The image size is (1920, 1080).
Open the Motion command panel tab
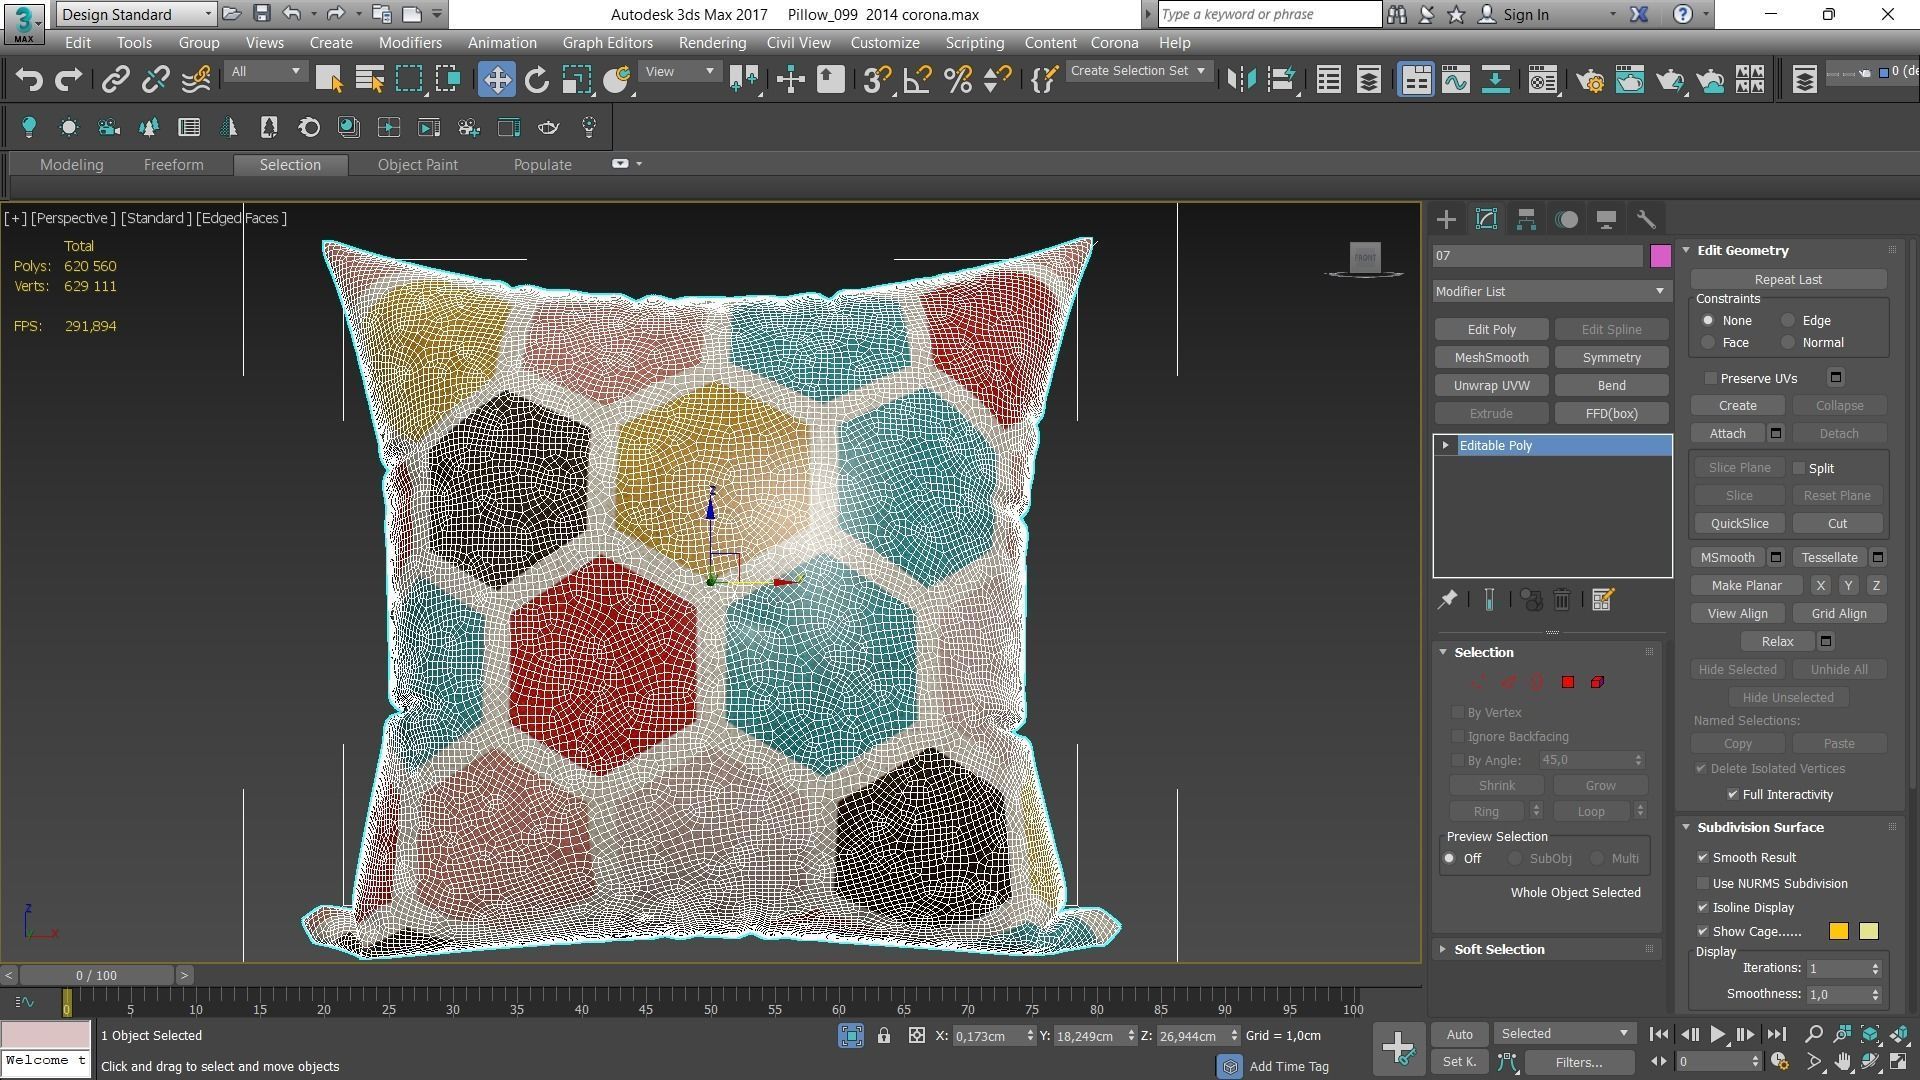click(1567, 220)
